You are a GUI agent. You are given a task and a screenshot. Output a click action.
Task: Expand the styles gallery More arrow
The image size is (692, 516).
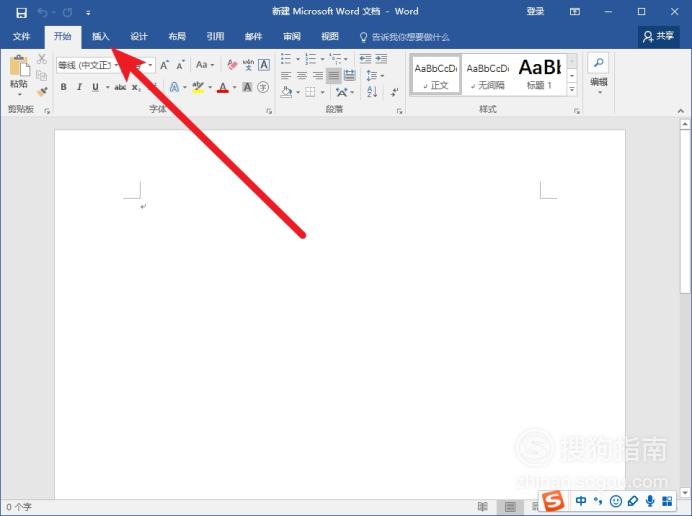pos(572,89)
